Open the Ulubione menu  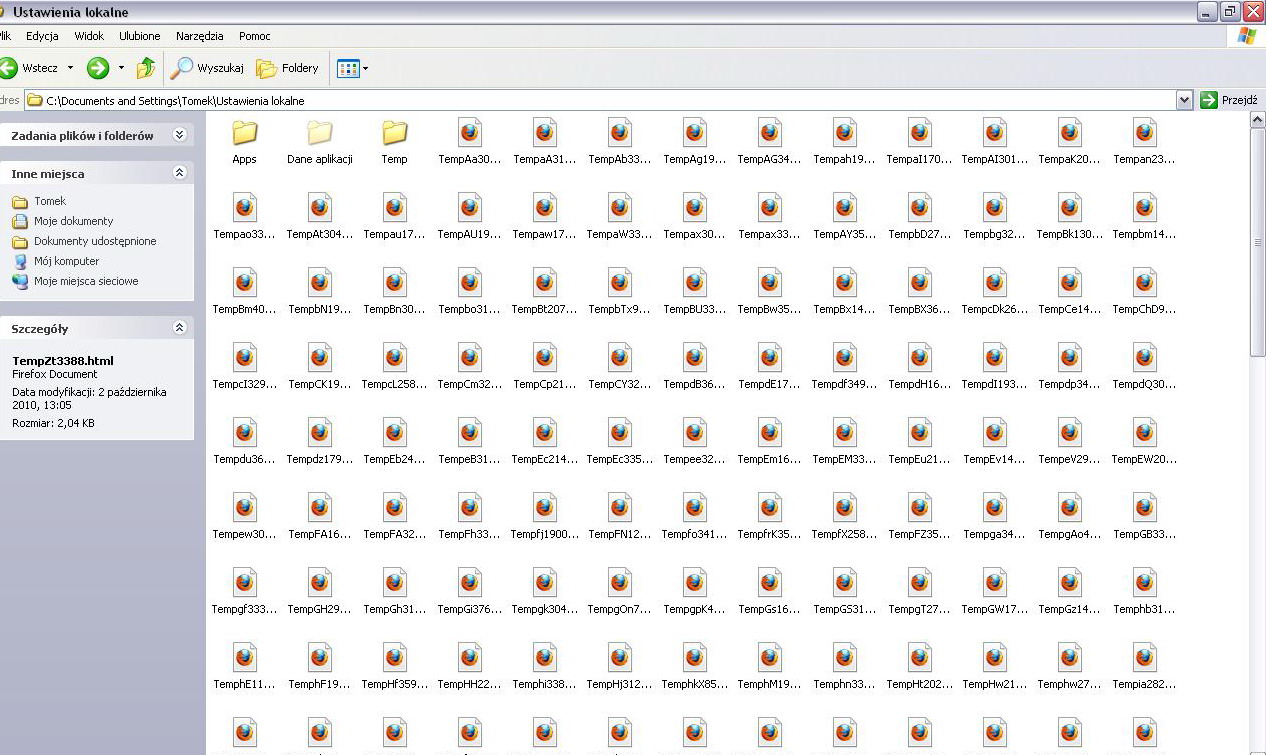(x=140, y=36)
